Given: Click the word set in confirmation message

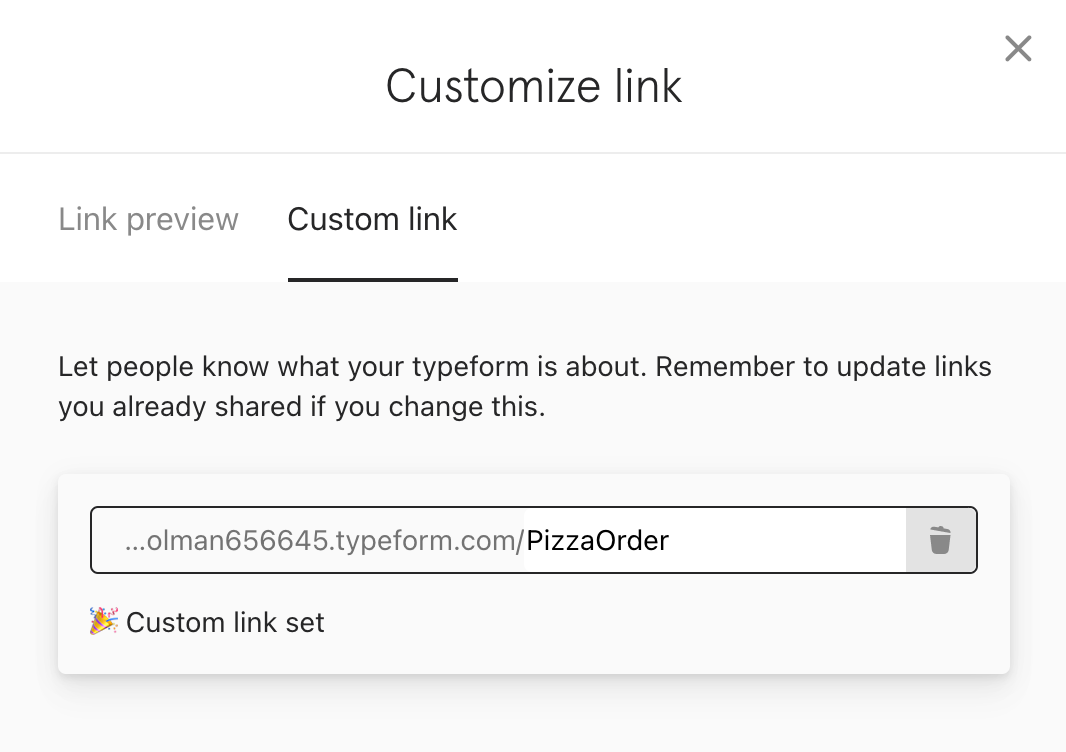Looking at the screenshot, I should coord(305,622).
